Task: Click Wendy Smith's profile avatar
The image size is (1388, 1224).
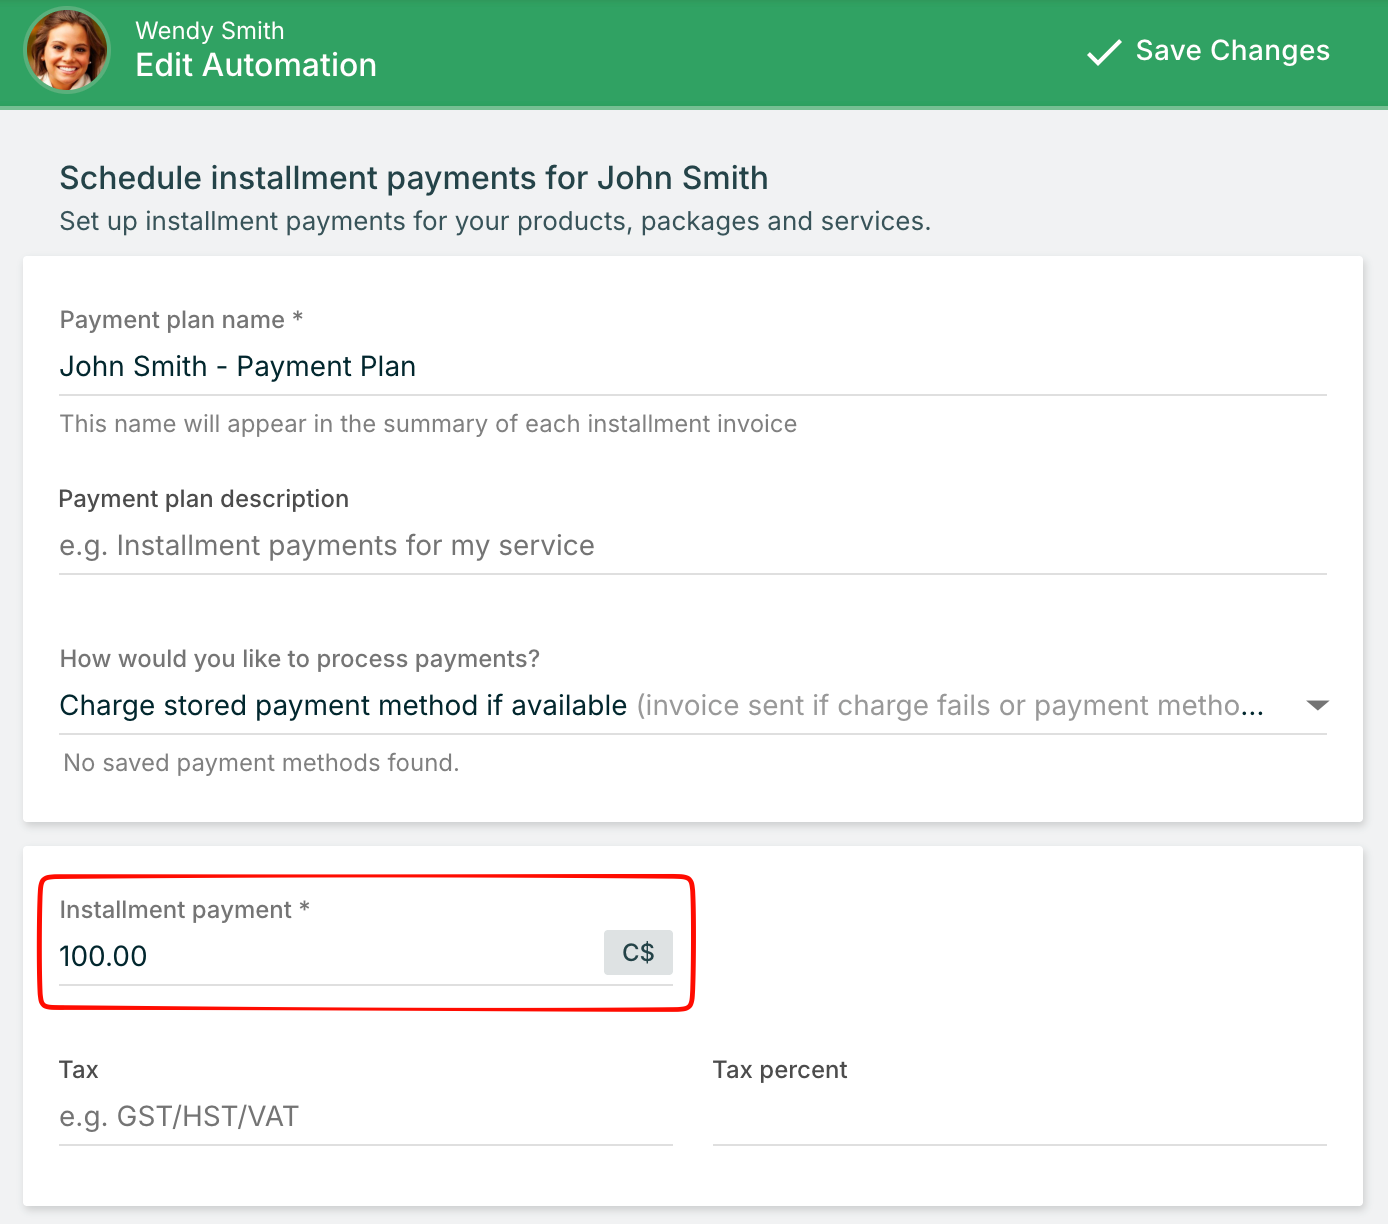Action: [67, 50]
